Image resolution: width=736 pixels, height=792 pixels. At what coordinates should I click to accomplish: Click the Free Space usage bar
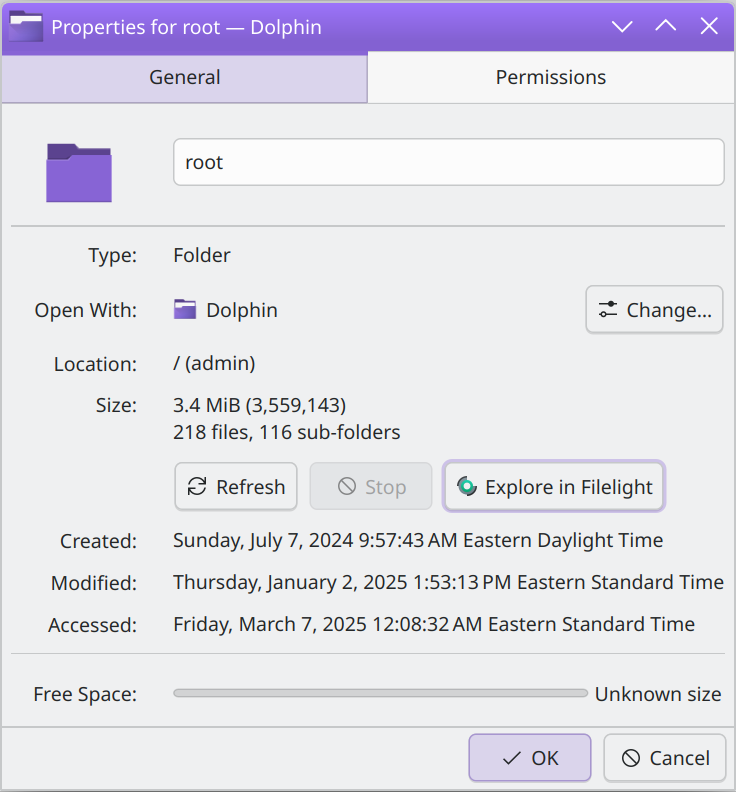(x=380, y=693)
